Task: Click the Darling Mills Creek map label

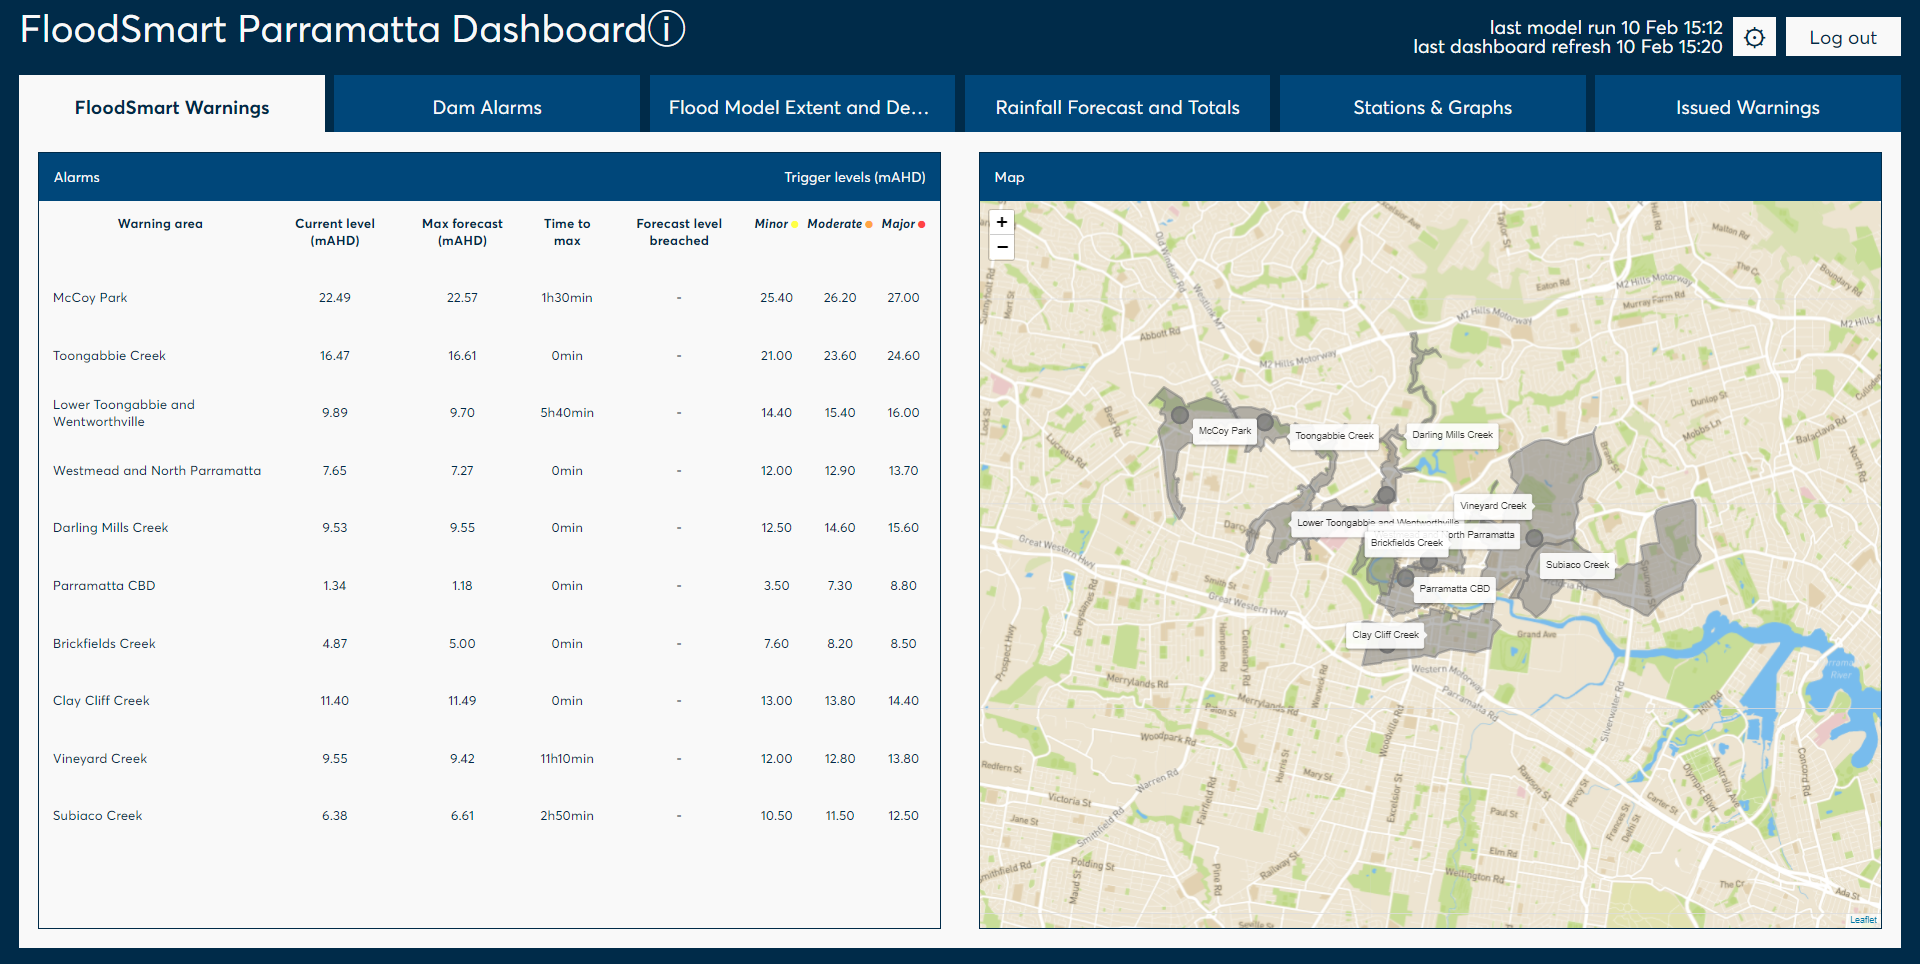Action: click(1452, 435)
